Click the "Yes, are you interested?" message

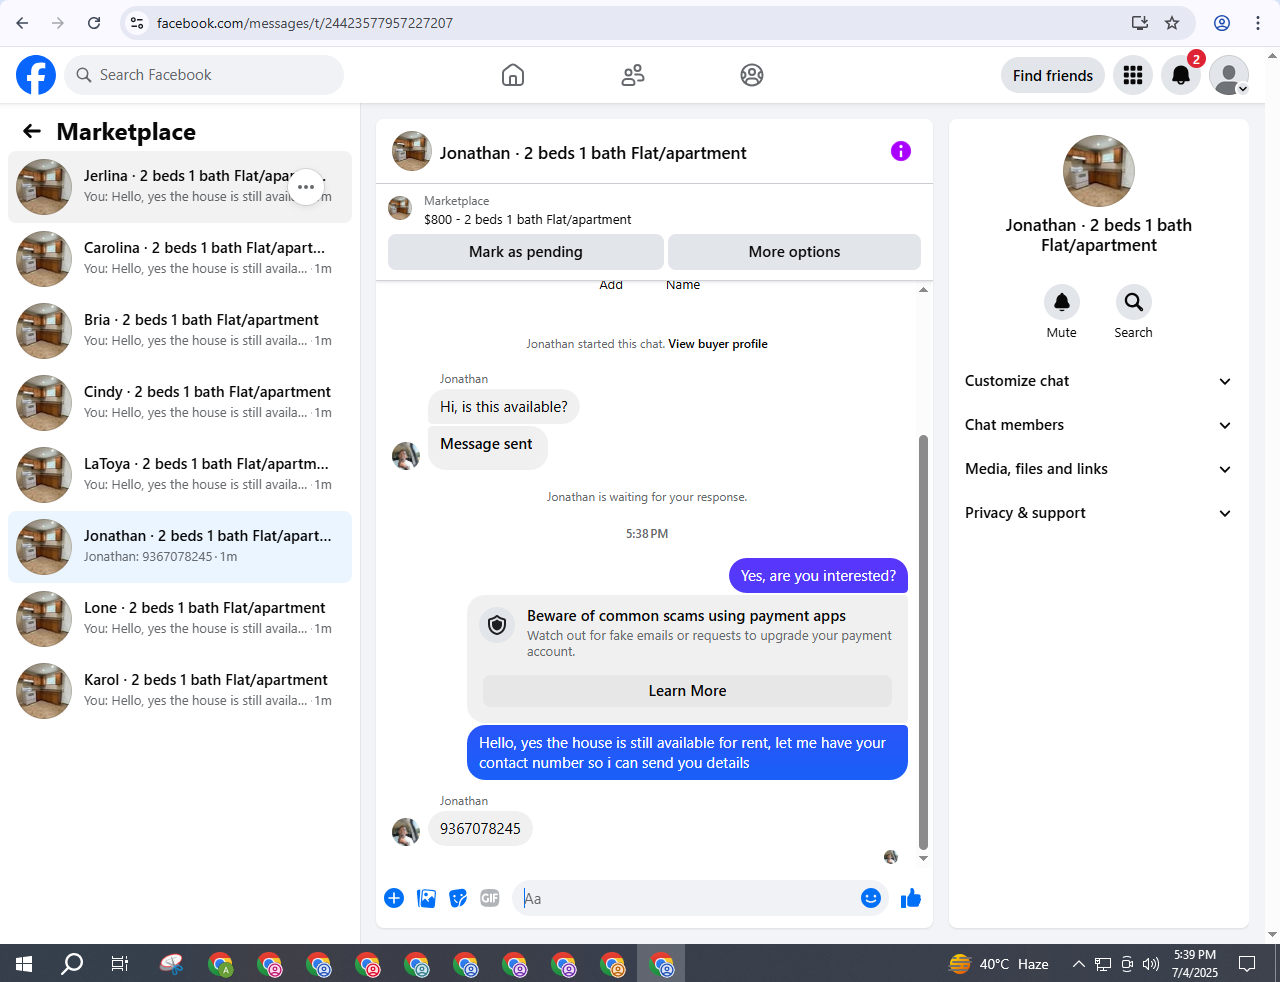(x=818, y=576)
